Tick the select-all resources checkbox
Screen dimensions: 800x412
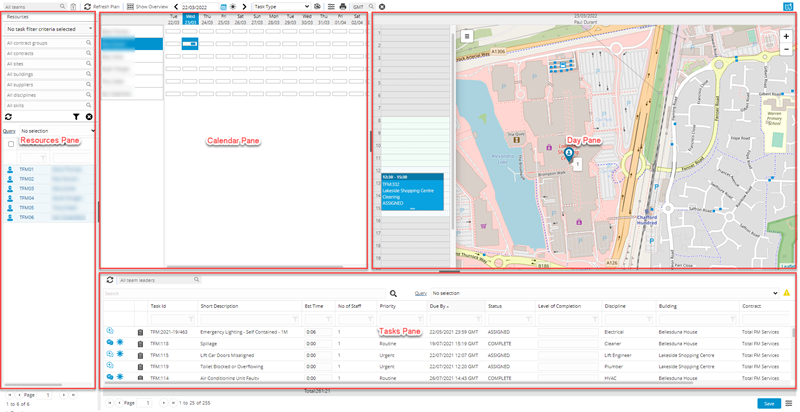[11, 144]
